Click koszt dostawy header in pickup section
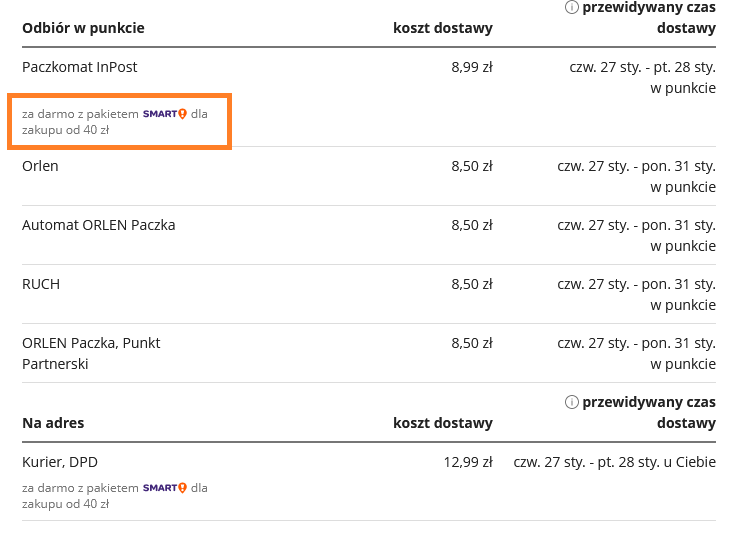Image resolution: width=737 pixels, height=535 pixels. pyautogui.click(x=442, y=28)
